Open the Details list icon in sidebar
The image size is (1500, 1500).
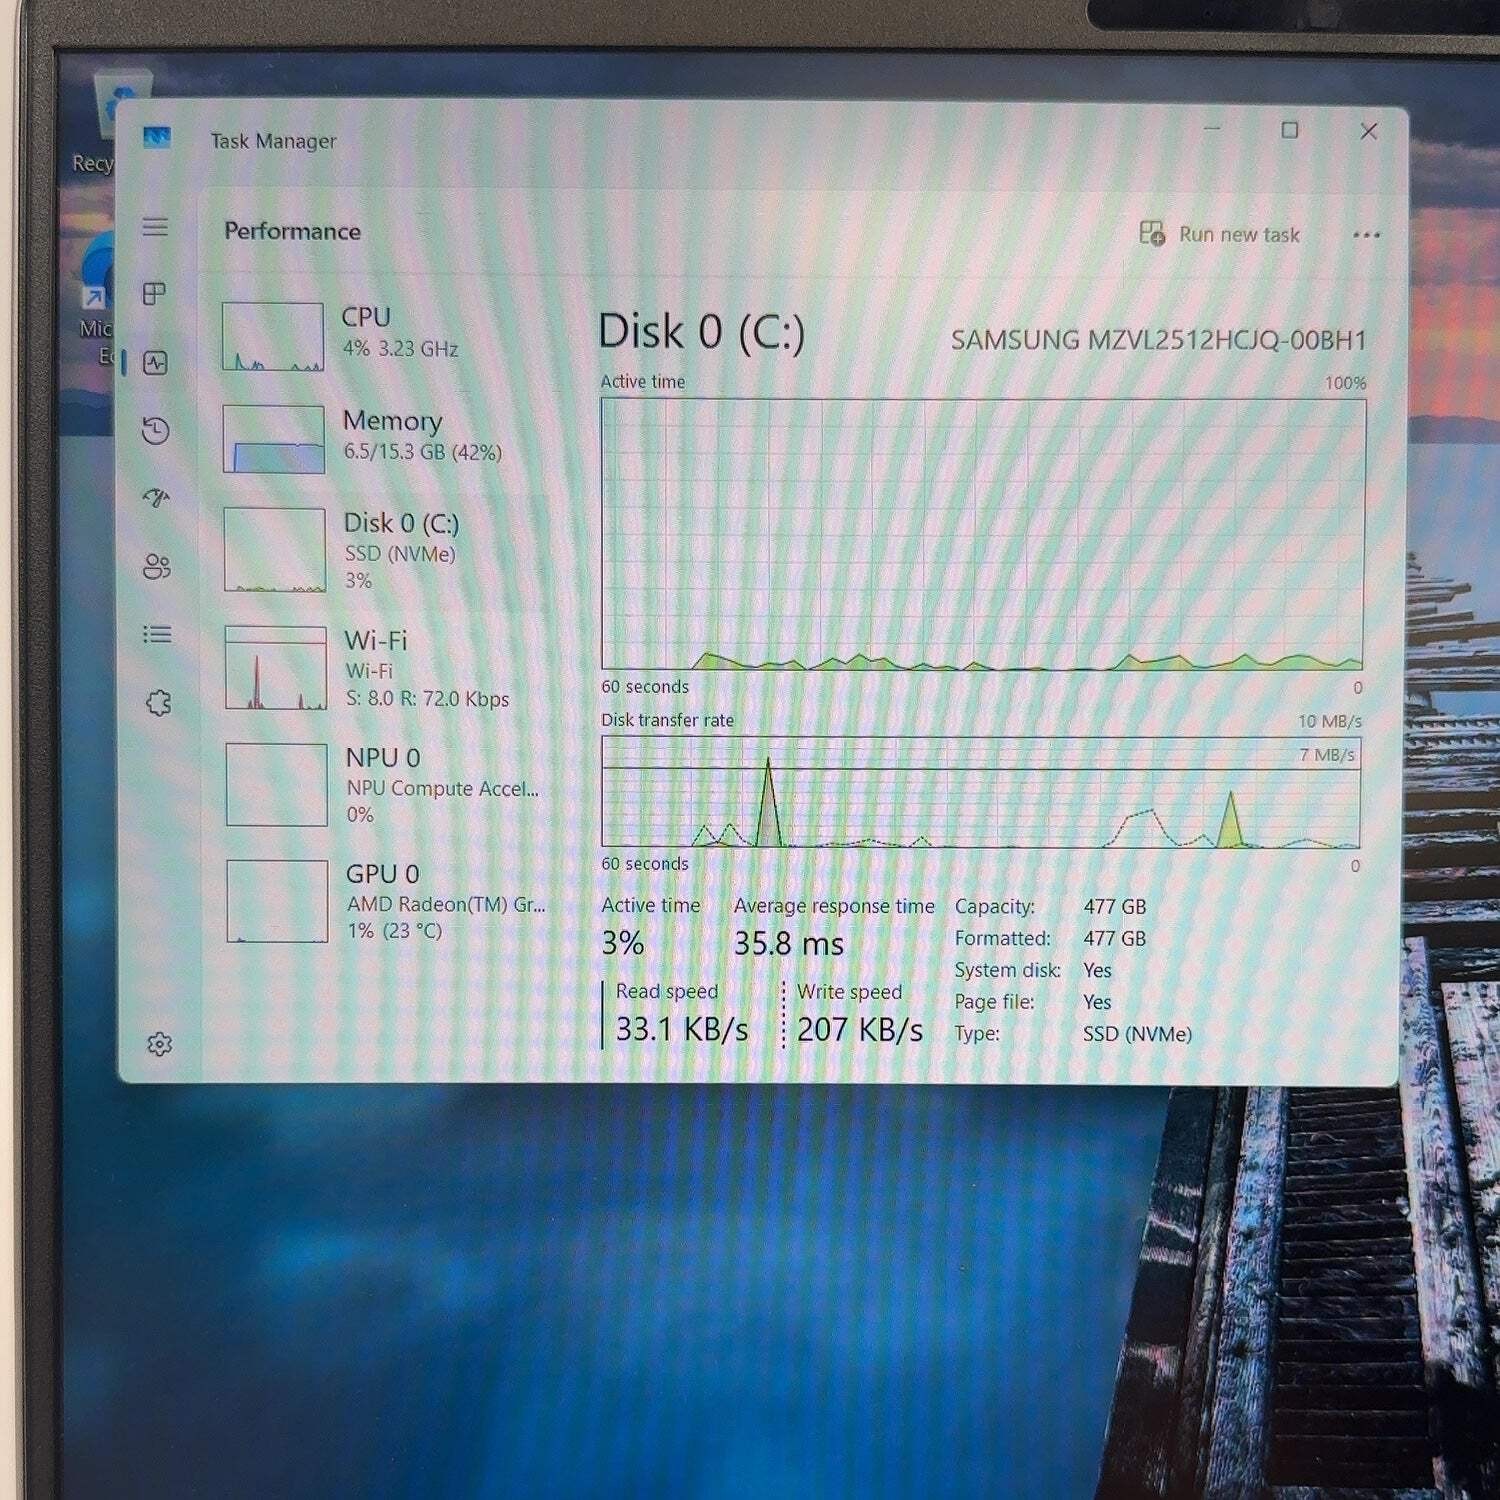[x=158, y=634]
